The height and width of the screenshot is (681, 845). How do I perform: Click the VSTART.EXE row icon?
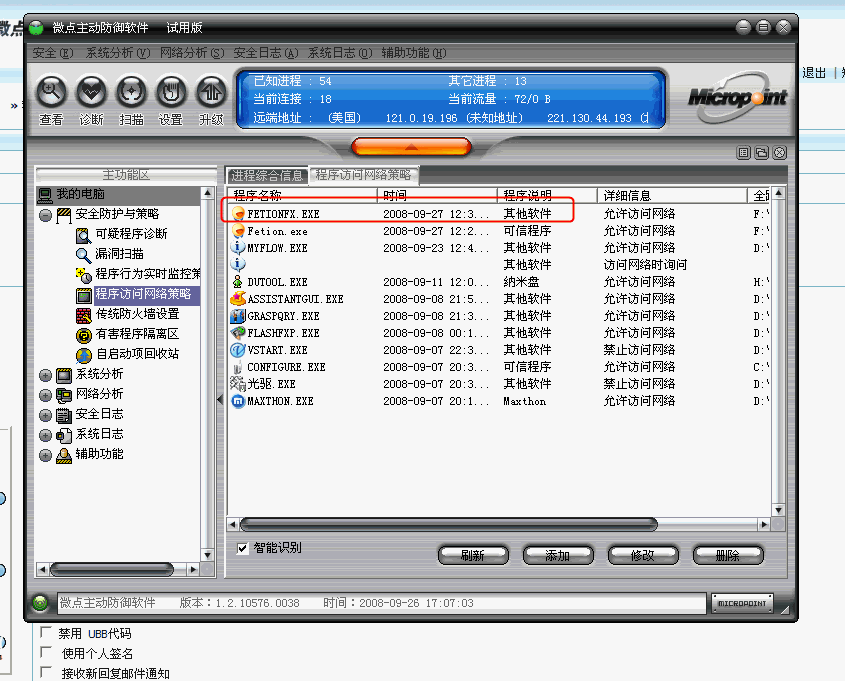[238, 350]
